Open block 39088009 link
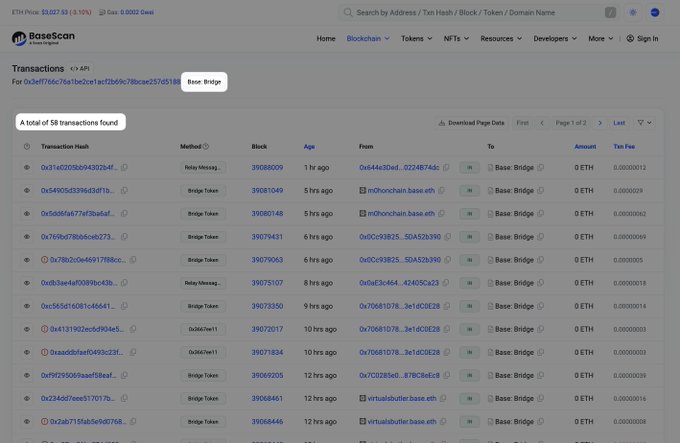The height and width of the screenshot is (443, 680). coord(267,167)
